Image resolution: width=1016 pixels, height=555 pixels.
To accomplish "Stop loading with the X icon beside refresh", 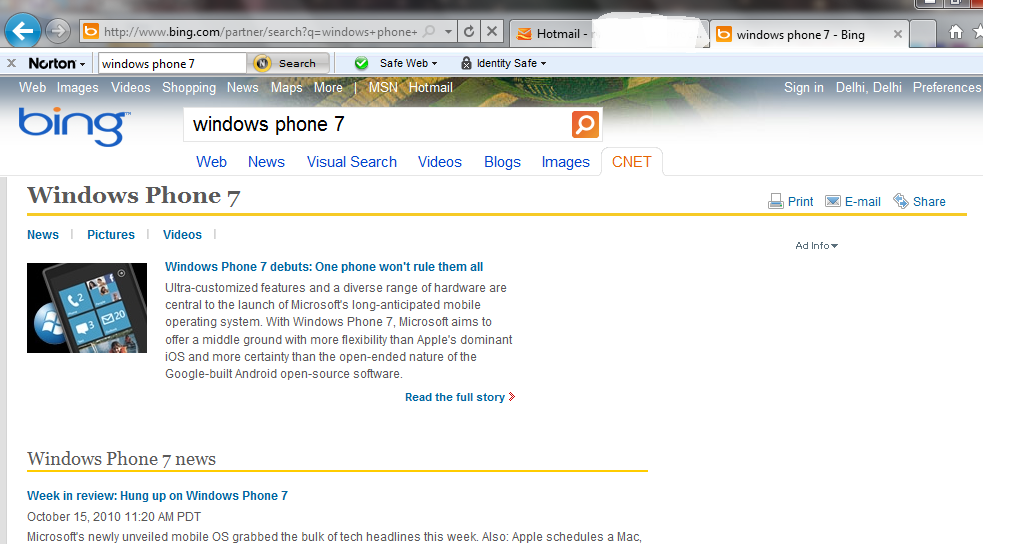I will click(x=492, y=31).
